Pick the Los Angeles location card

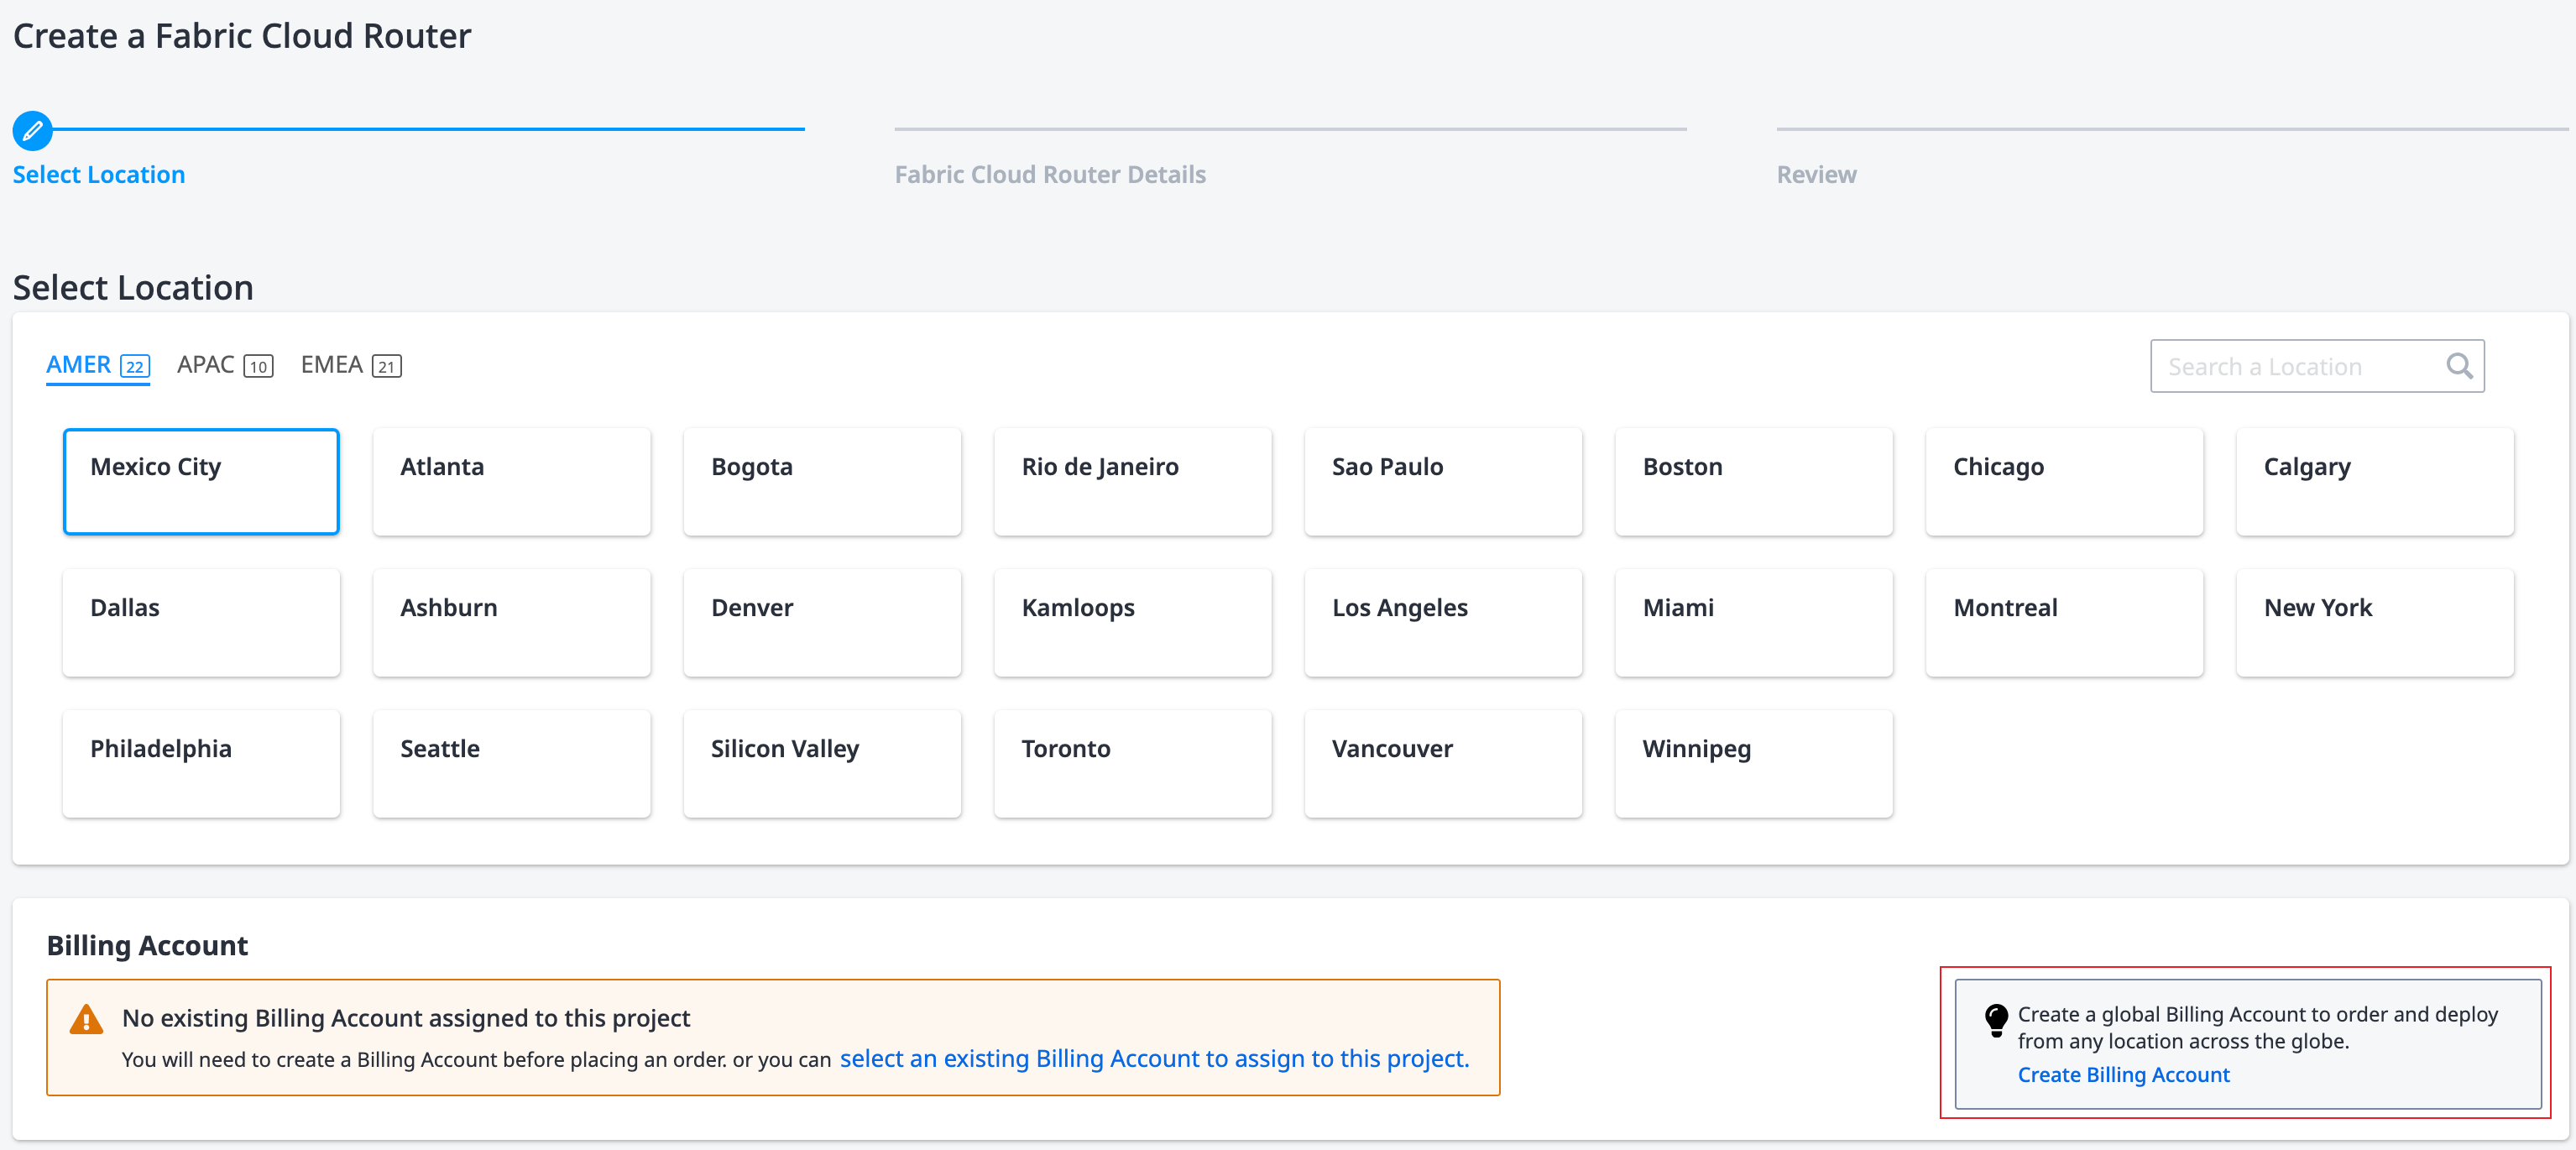tap(1442, 622)
